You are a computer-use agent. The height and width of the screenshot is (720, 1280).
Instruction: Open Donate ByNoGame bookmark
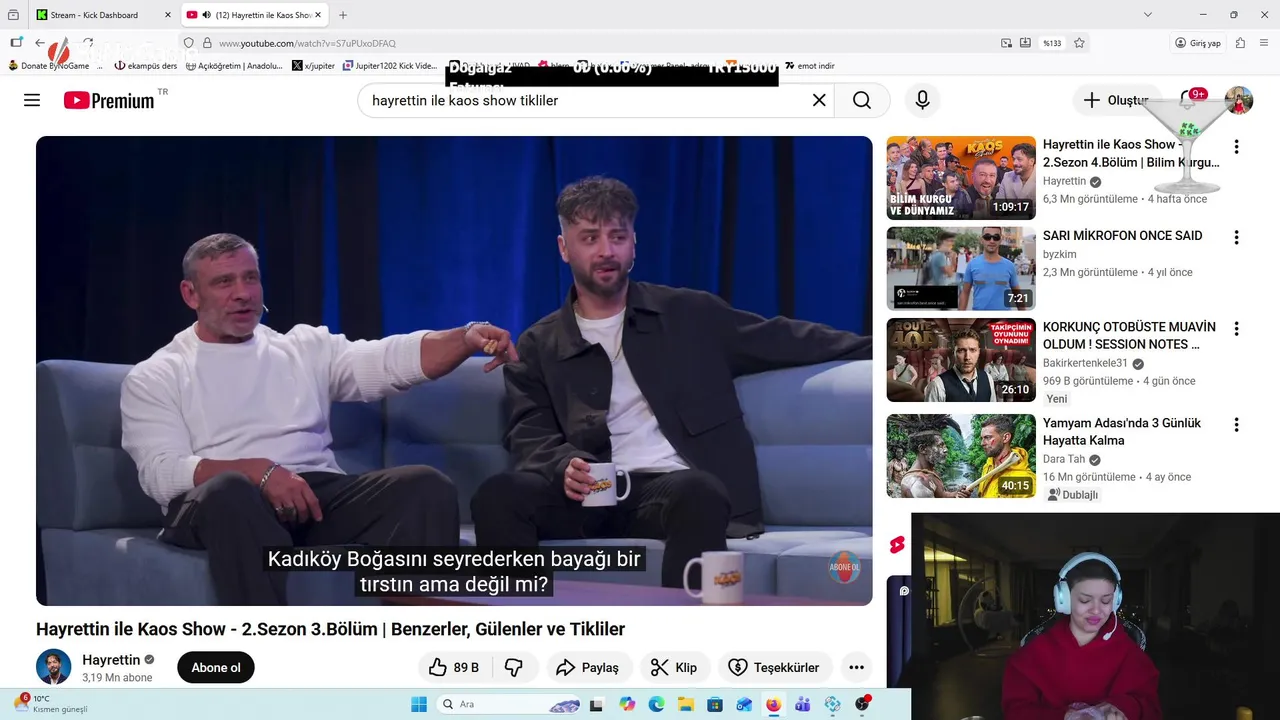coord(48,66)
